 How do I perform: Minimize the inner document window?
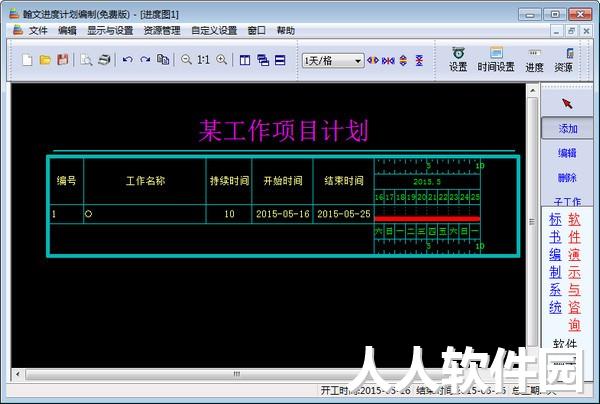556,31
